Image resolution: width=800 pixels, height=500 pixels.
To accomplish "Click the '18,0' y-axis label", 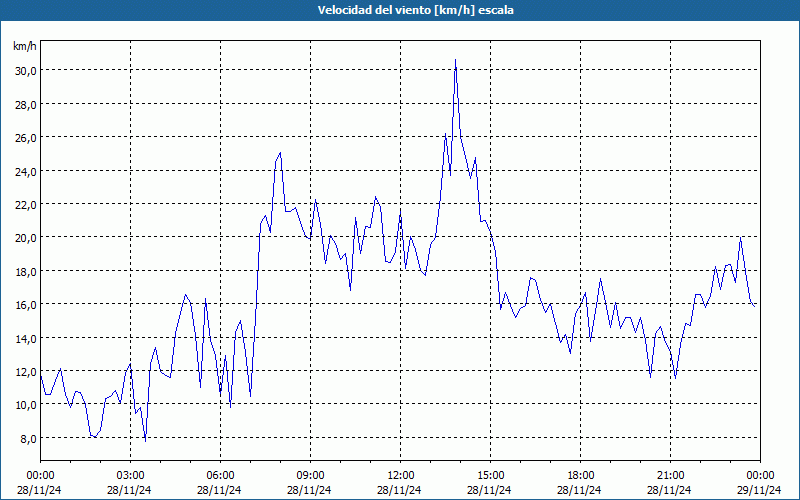I will pos(26,271).
